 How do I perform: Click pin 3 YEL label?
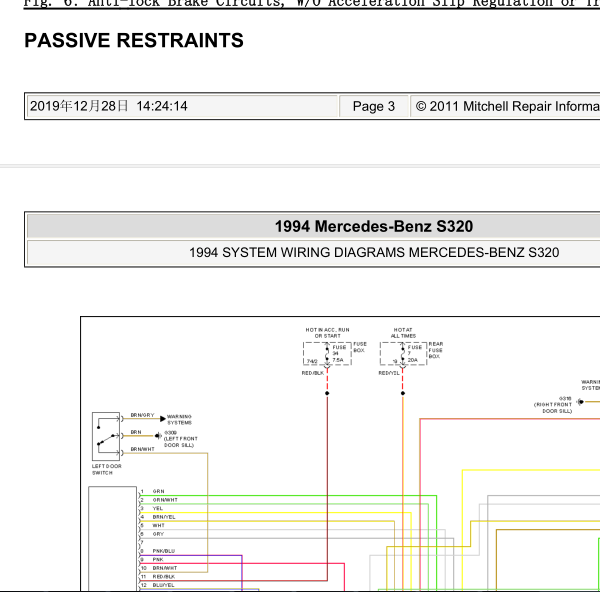(158, 509)
